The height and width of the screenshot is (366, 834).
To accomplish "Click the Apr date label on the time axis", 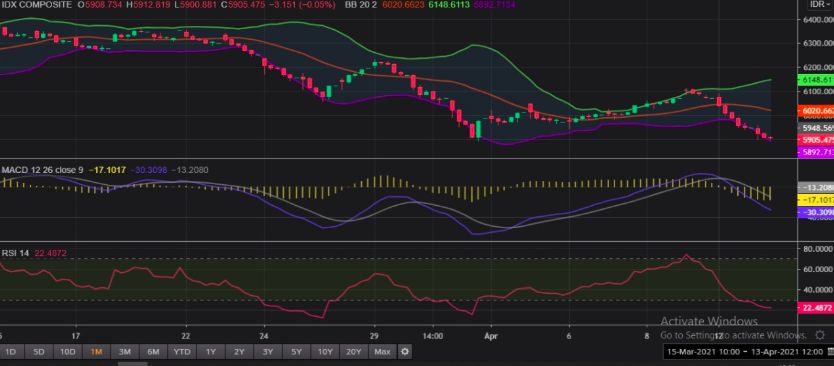I will 491,336.
